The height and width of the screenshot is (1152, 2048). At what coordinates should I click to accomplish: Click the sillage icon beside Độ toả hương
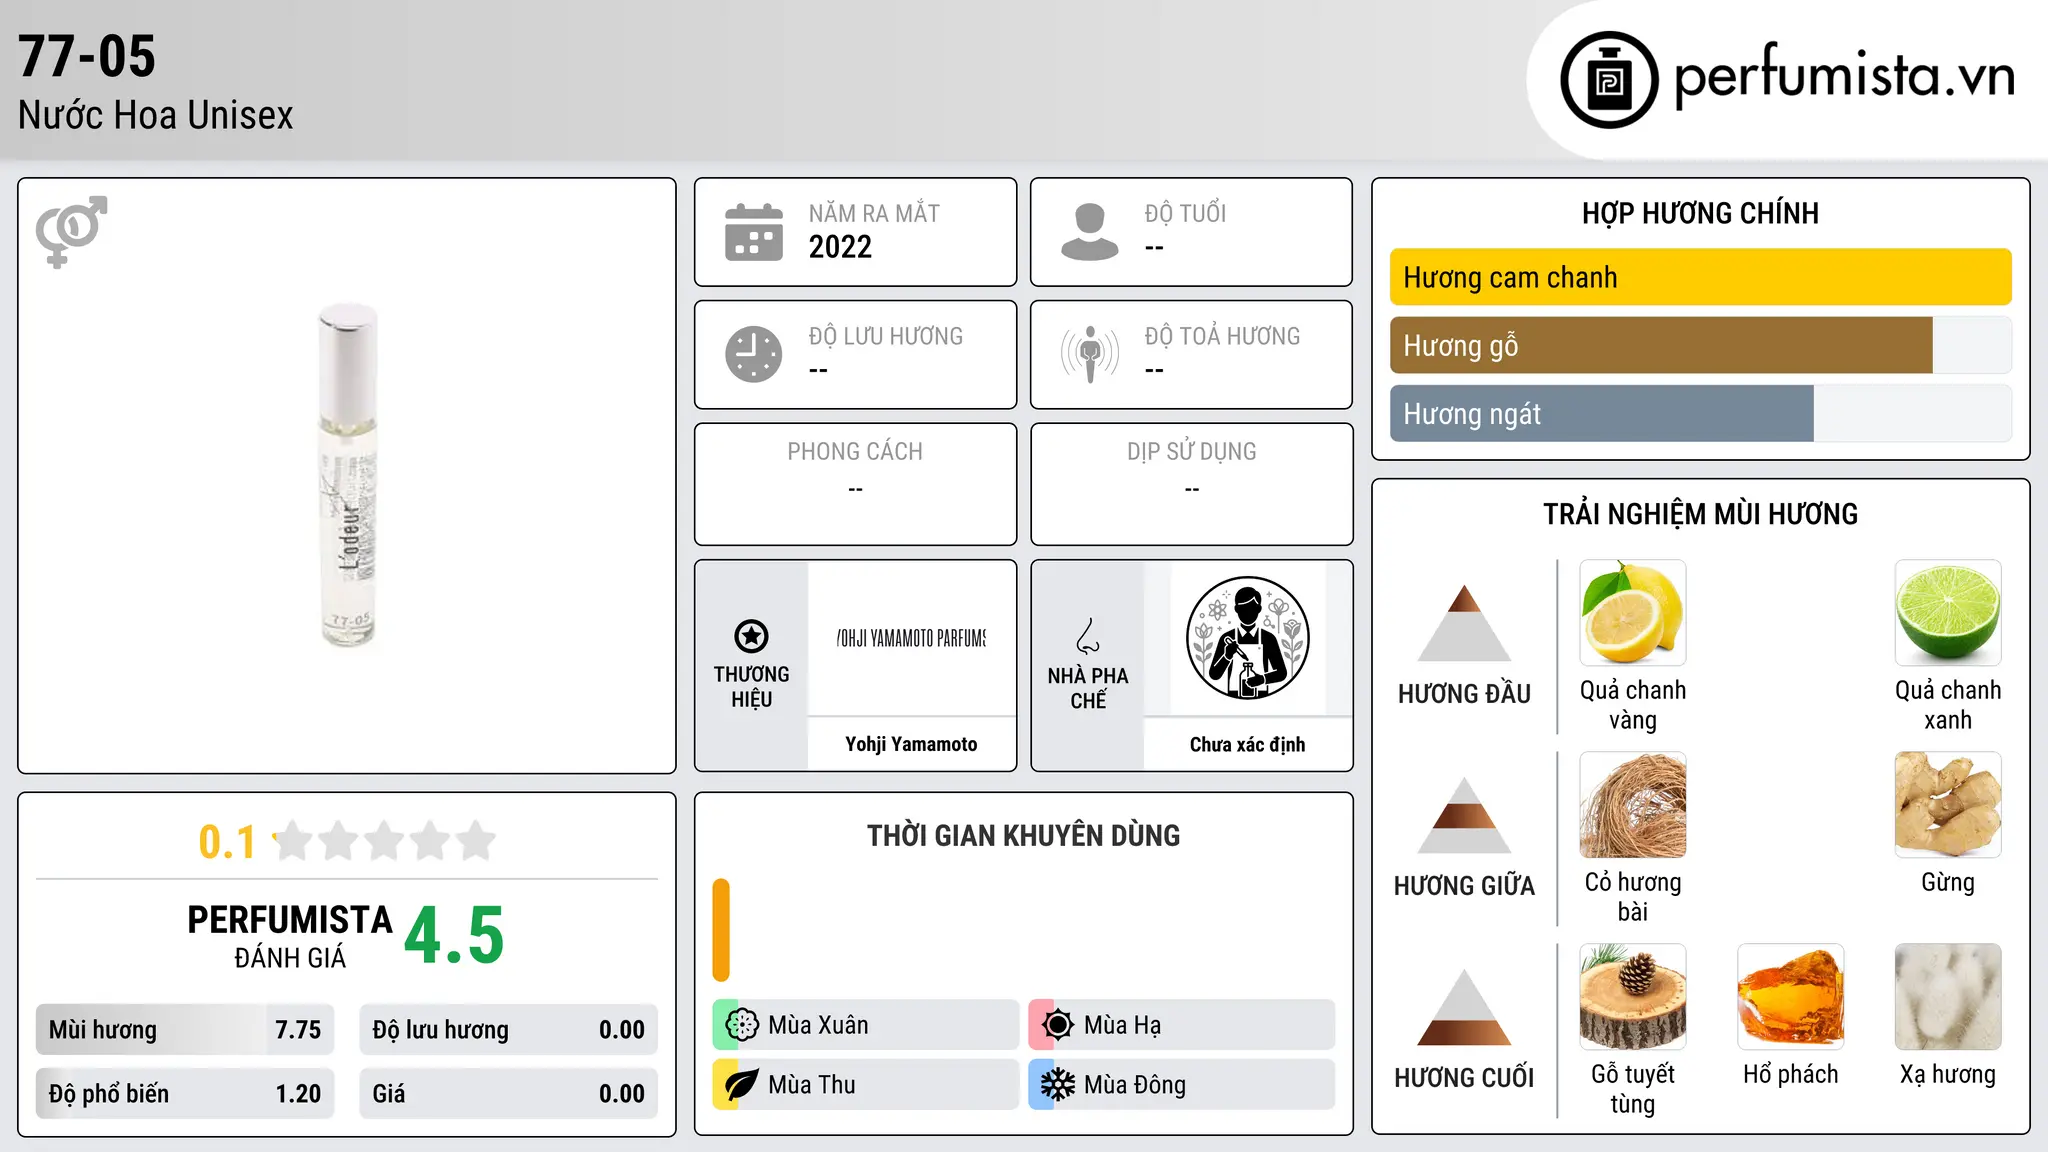coord(1090,354)
